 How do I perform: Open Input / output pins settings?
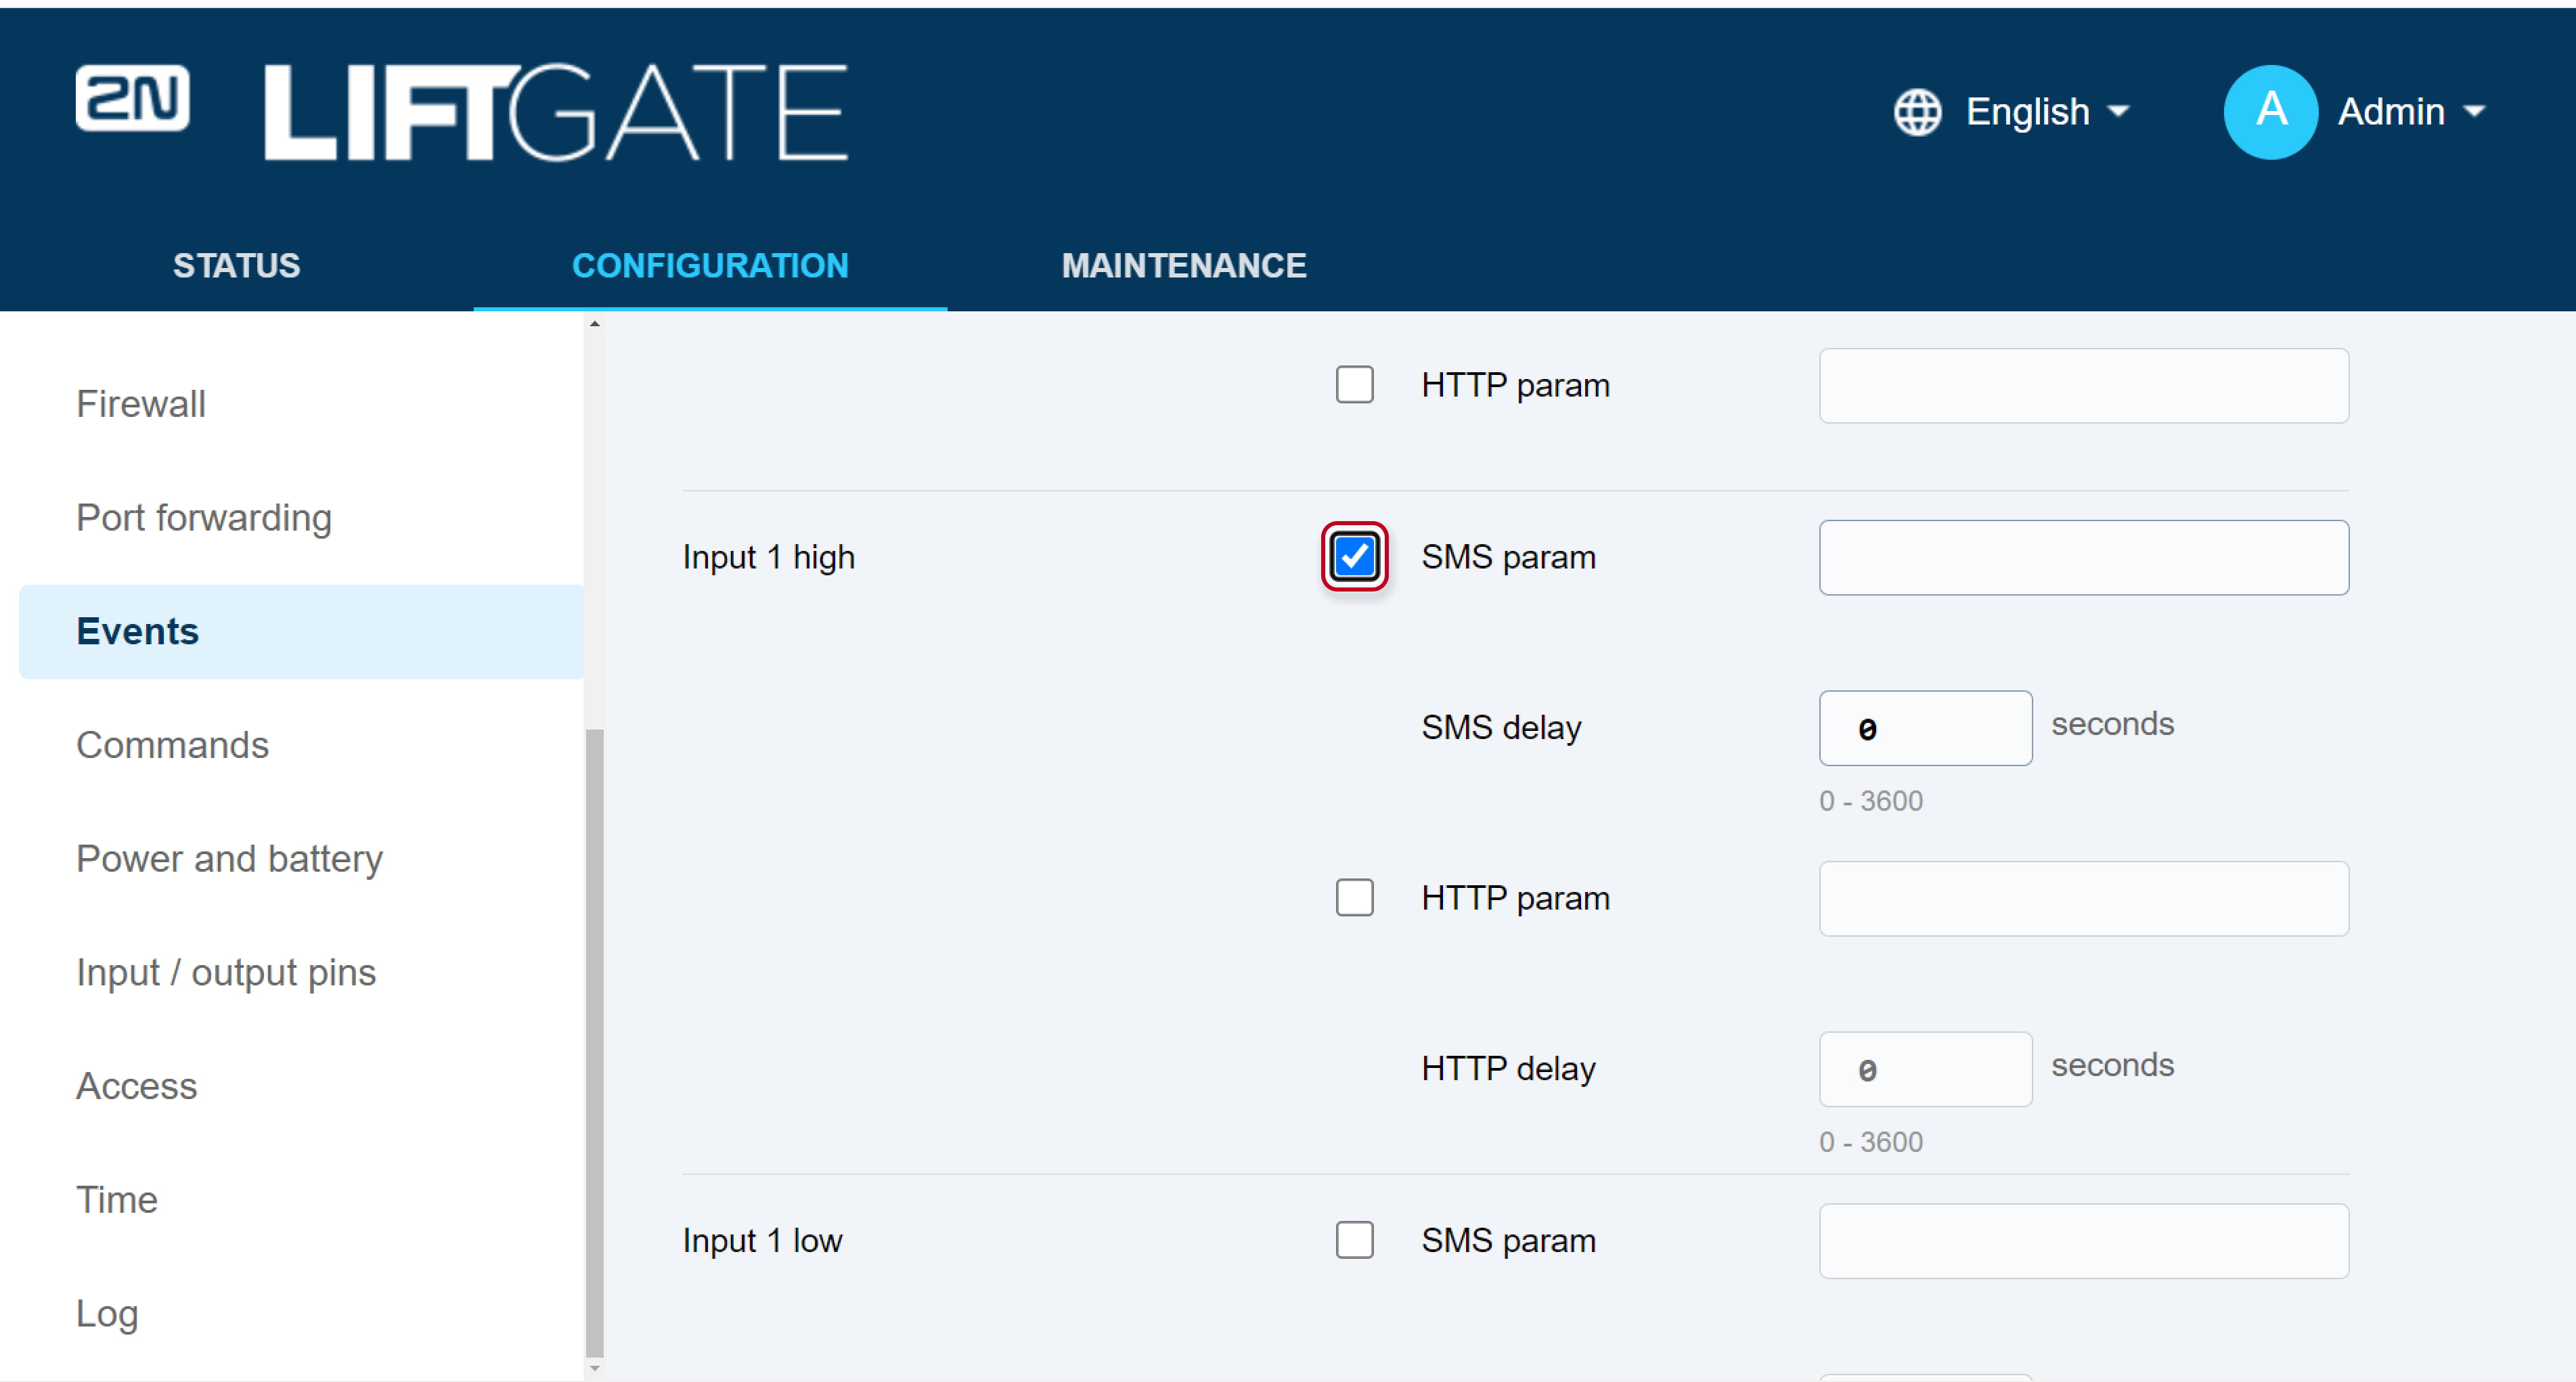pos(226,973)
